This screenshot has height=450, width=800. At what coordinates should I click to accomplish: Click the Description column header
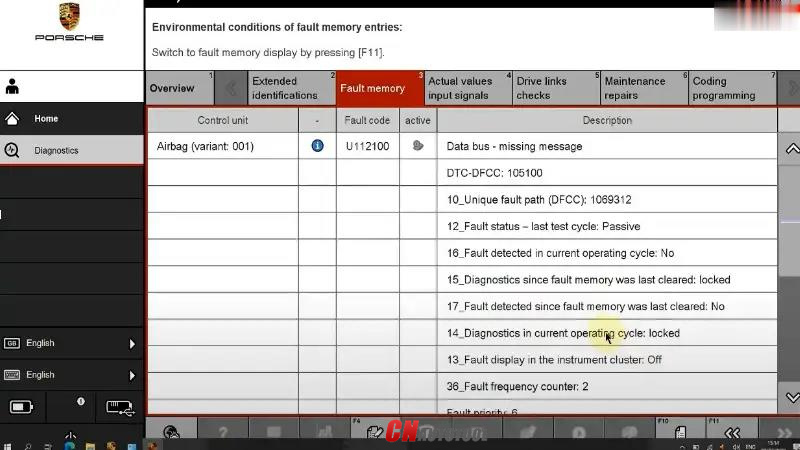[x=607, y=120]
